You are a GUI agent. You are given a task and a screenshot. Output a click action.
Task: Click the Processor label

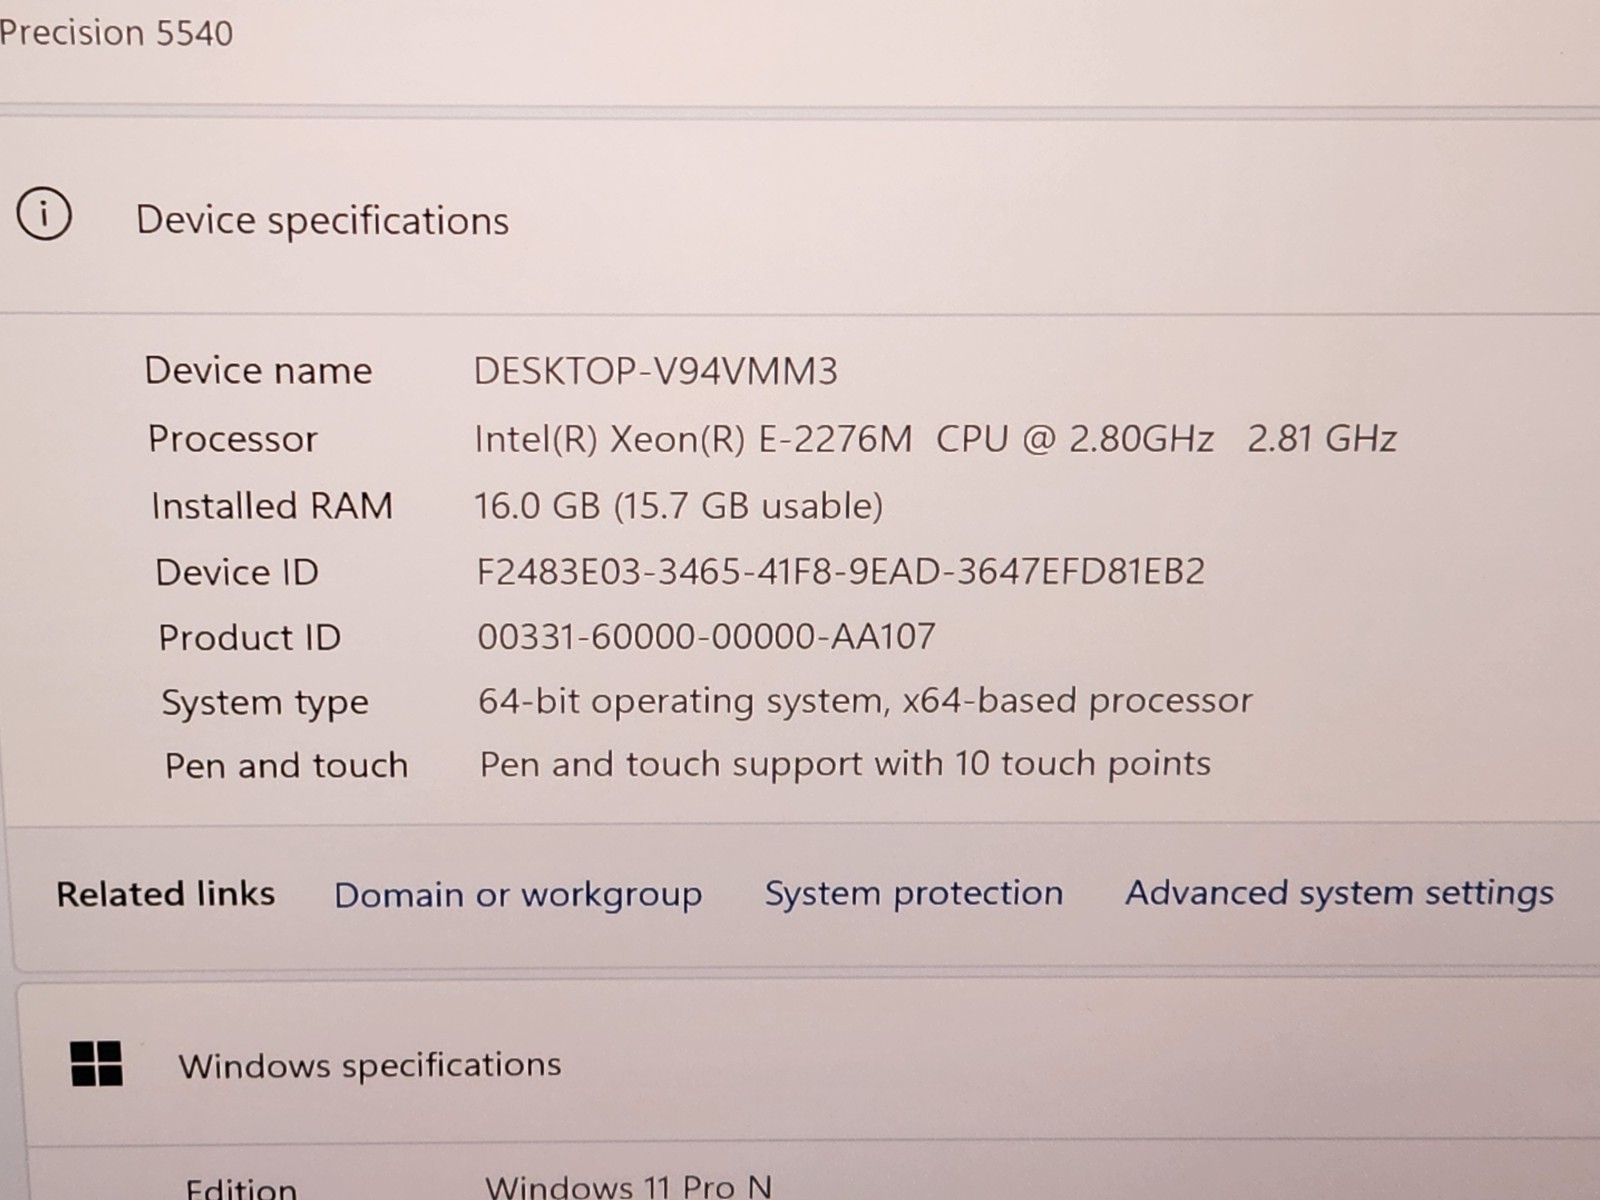(232, 439)
